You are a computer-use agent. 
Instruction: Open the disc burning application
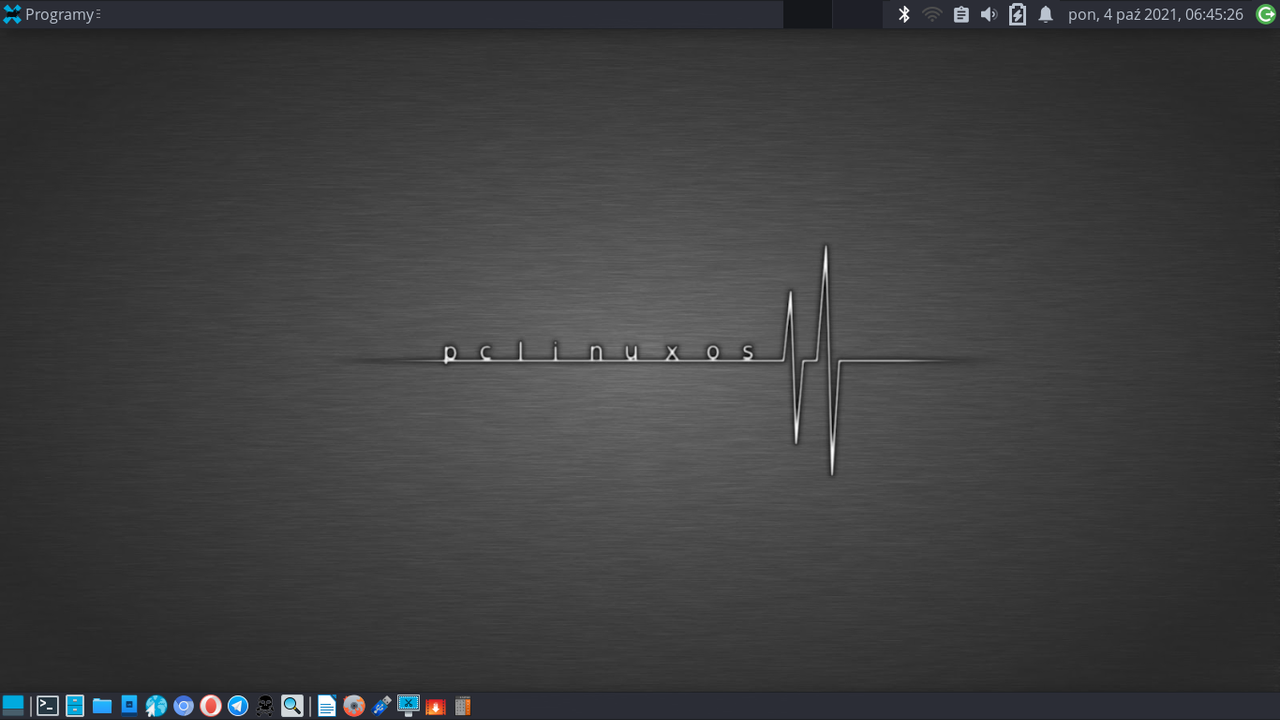coord(353,706)
